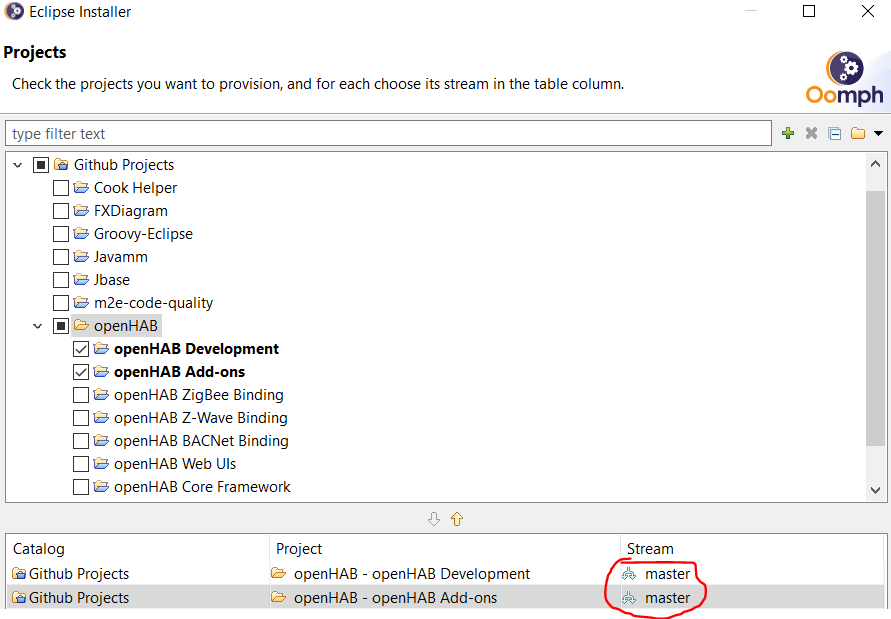Viewport: 891px width, 619px height.
Task: Uncheck the openHAB Development checkbox
Action: (81, 349)
